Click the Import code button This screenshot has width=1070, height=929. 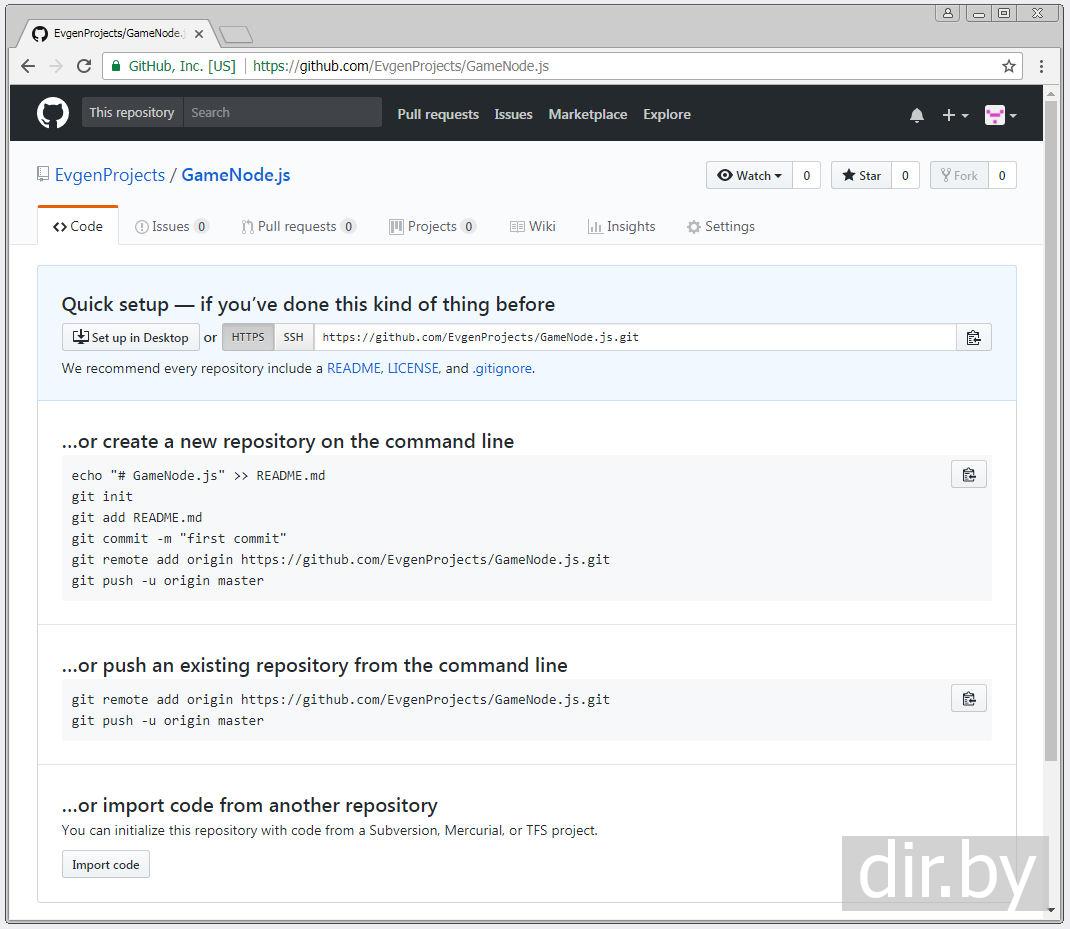(105, 865)
